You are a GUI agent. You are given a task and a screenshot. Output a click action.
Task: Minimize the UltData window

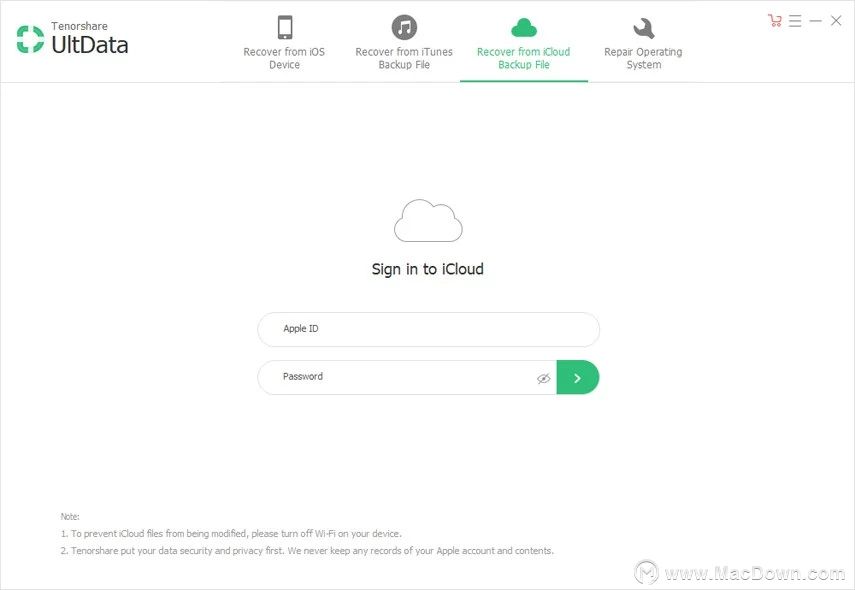click(816, 21)
